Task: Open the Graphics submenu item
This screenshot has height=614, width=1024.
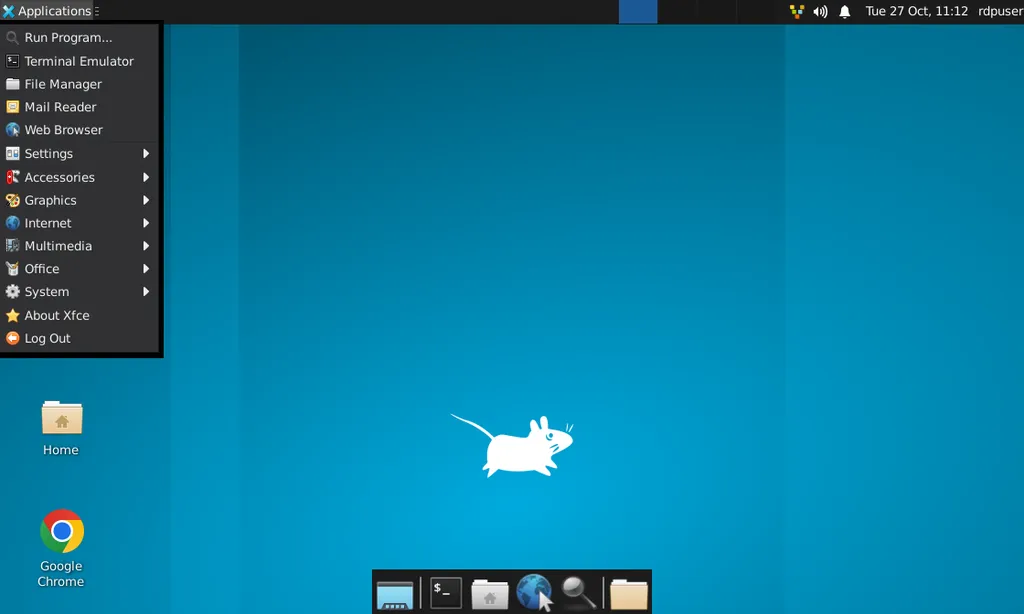Action: point(80,200)
